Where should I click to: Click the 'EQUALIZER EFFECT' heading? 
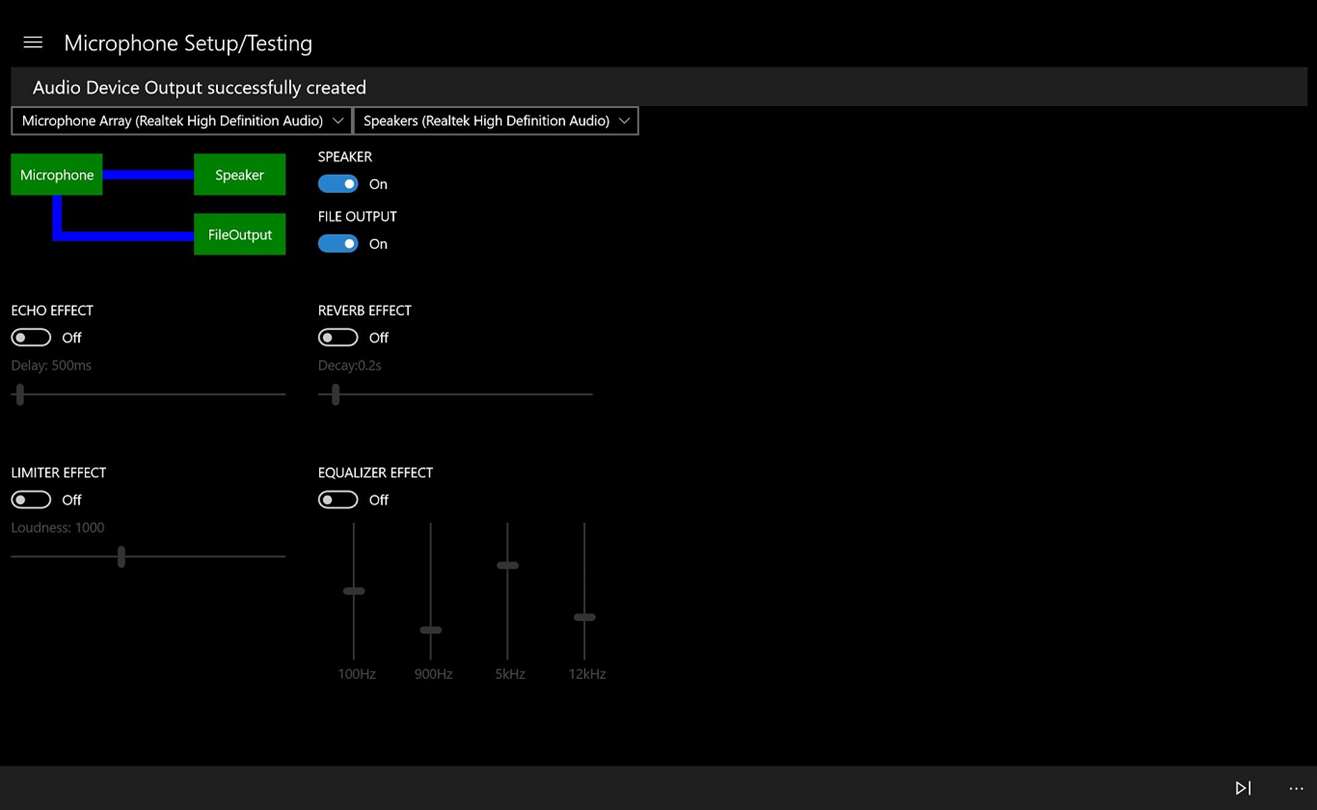tap(376, 473)
